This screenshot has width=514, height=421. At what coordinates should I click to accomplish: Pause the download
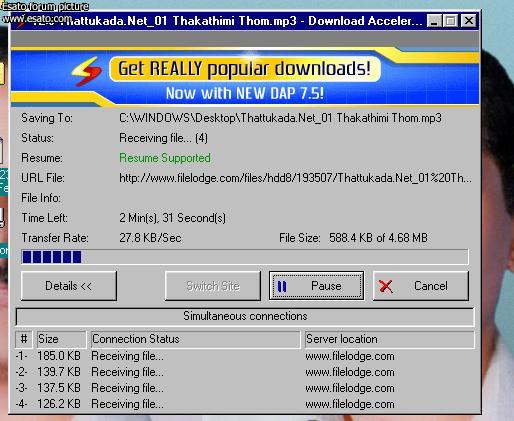tap(316, 286)
